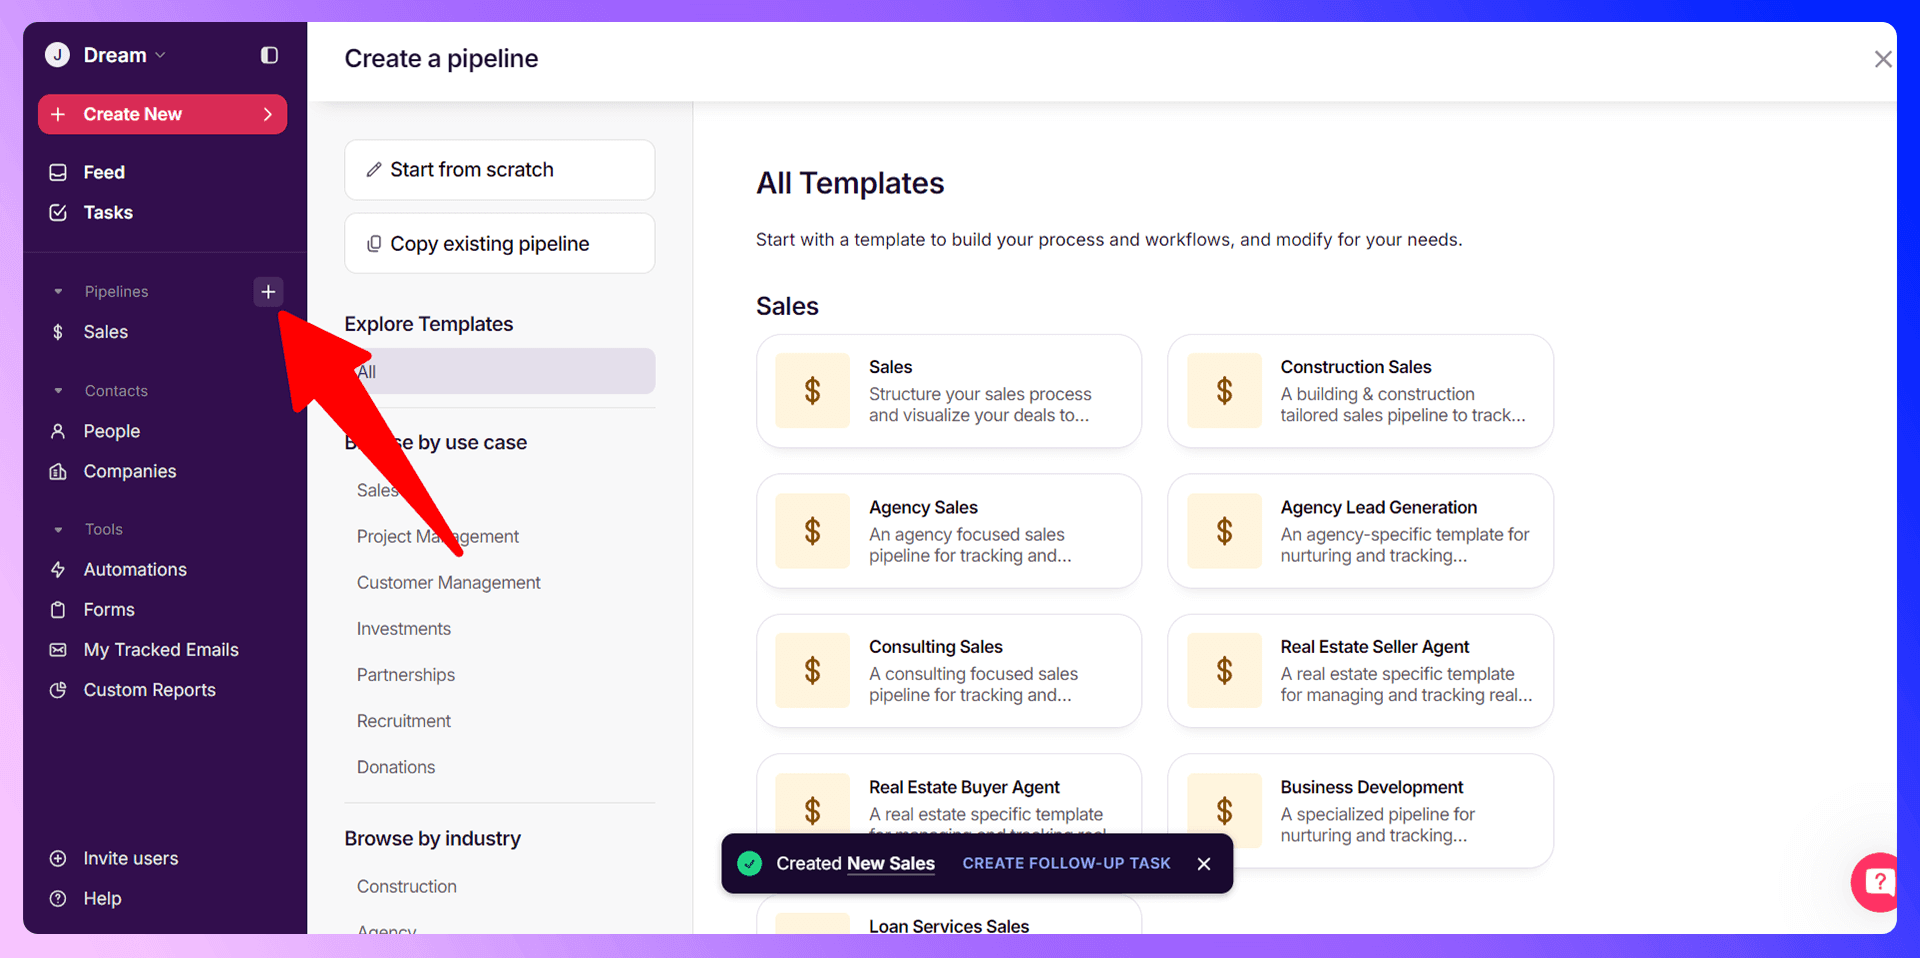Open Forms from the sidebar
This screenshot has width=1920, height=958.
pyautogui.click(x=109, y=609)
